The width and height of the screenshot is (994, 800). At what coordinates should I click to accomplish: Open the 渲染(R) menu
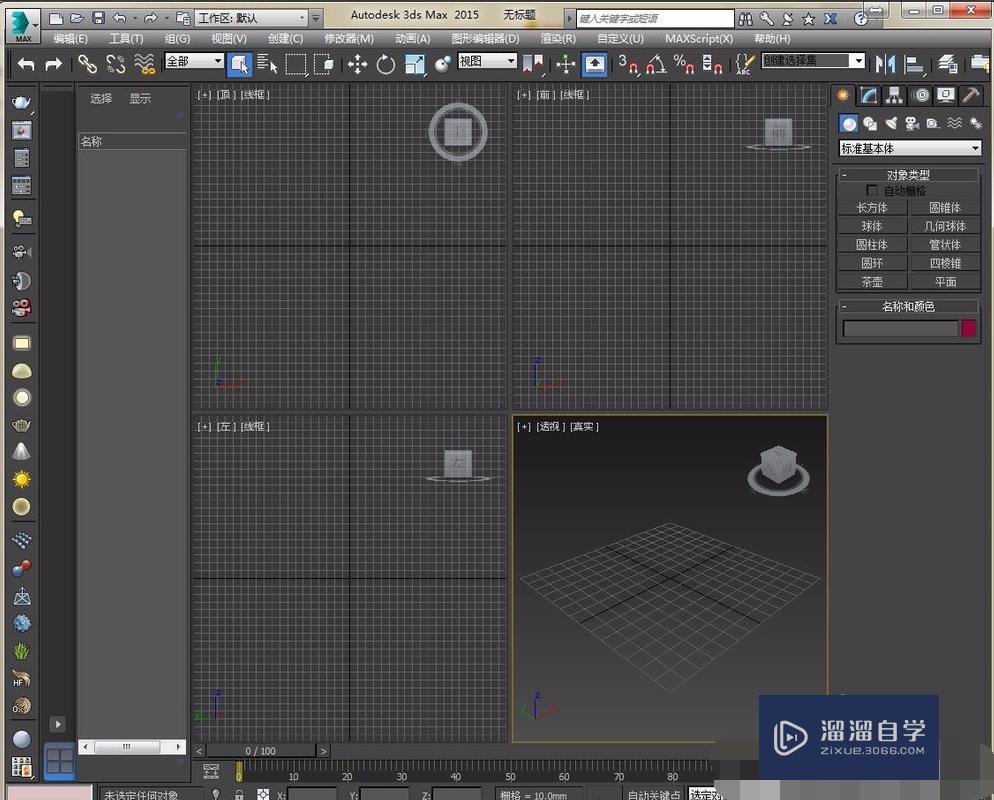[557, 38]
